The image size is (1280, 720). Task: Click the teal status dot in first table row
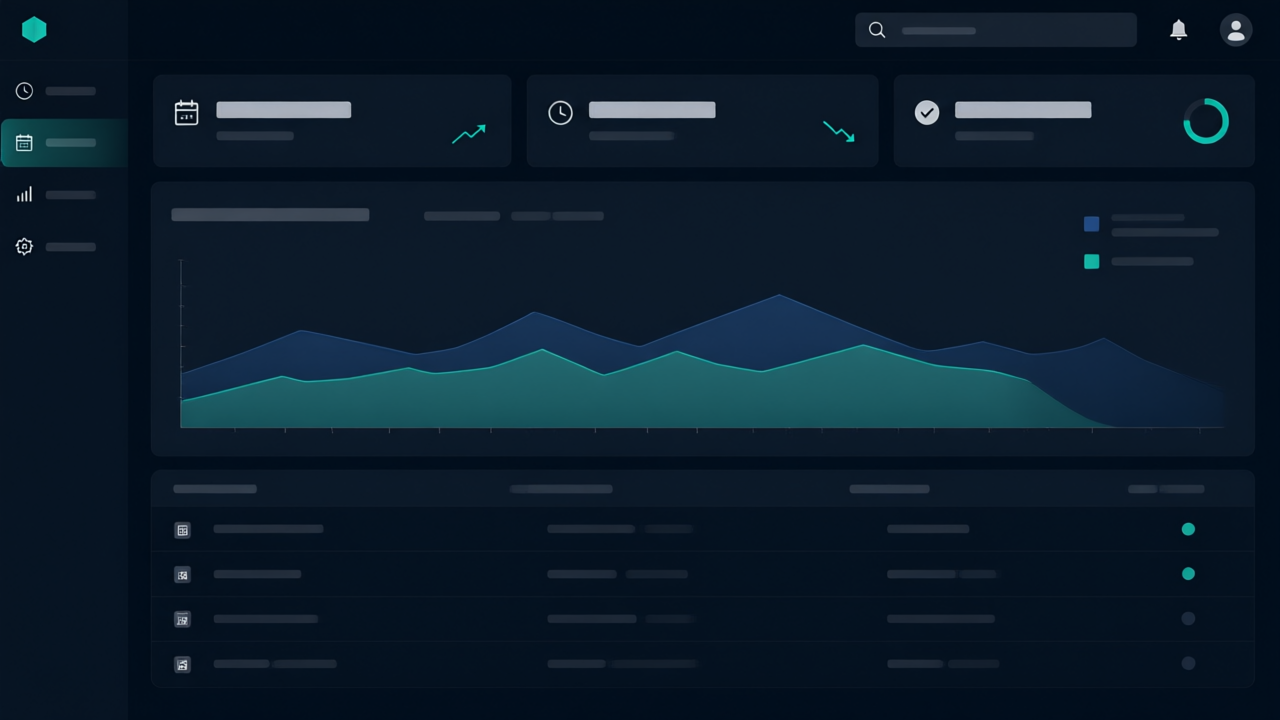coord(1188,529)
